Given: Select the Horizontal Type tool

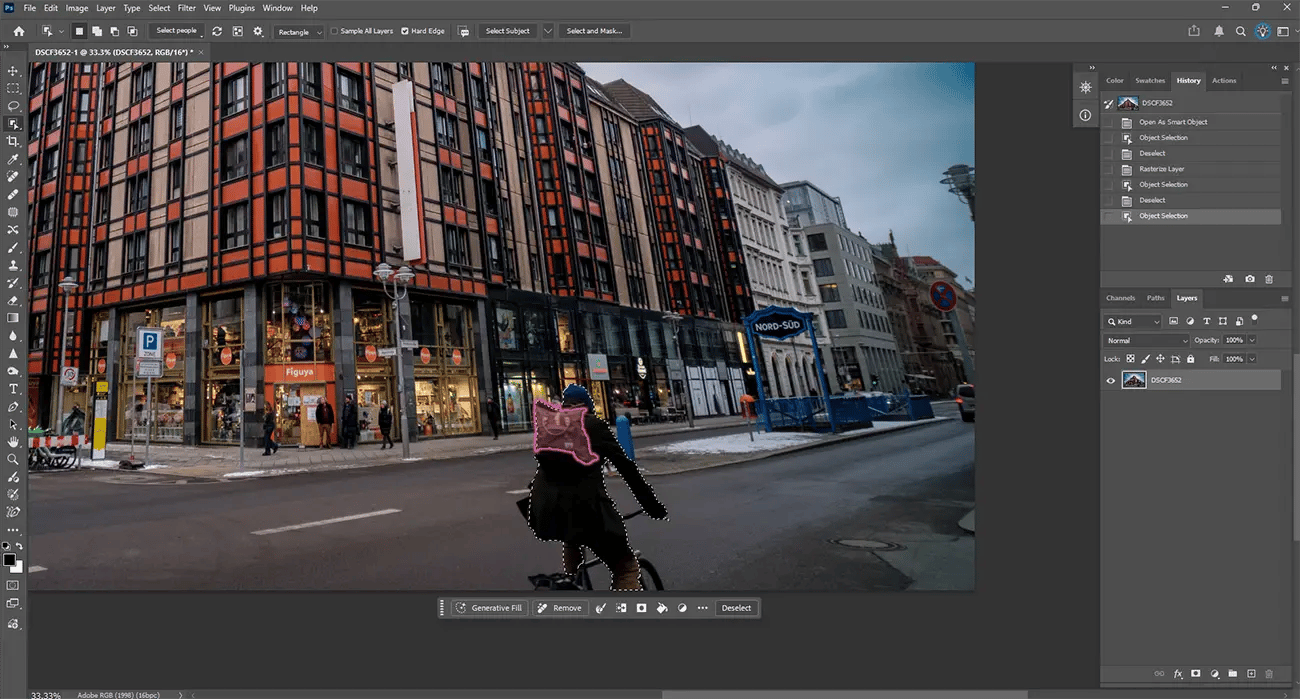Looking at the screenshot, I should tap(13, 388).
